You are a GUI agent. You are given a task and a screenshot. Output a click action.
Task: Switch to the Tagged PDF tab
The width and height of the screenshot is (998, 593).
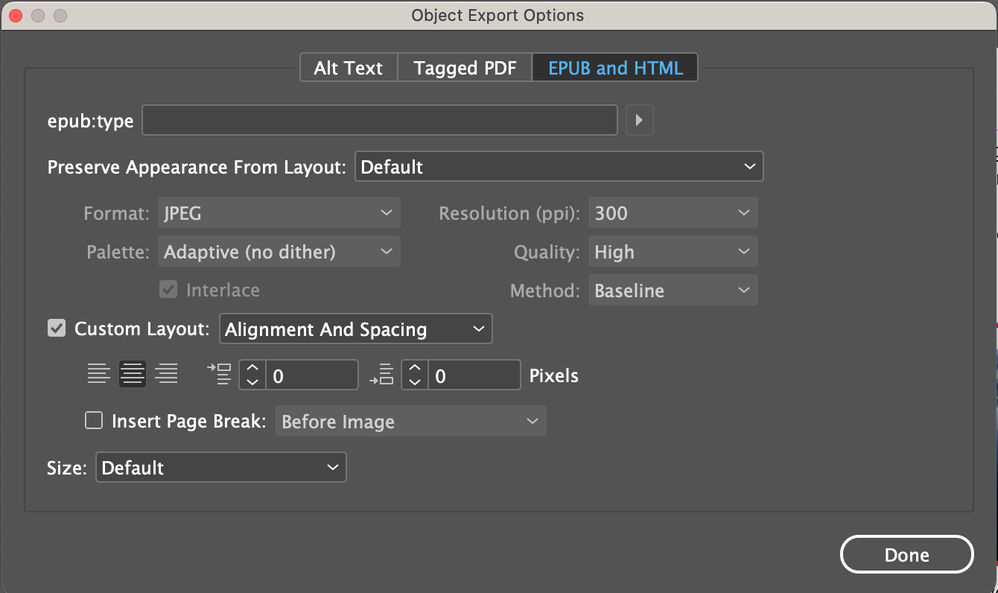(465, 68)
